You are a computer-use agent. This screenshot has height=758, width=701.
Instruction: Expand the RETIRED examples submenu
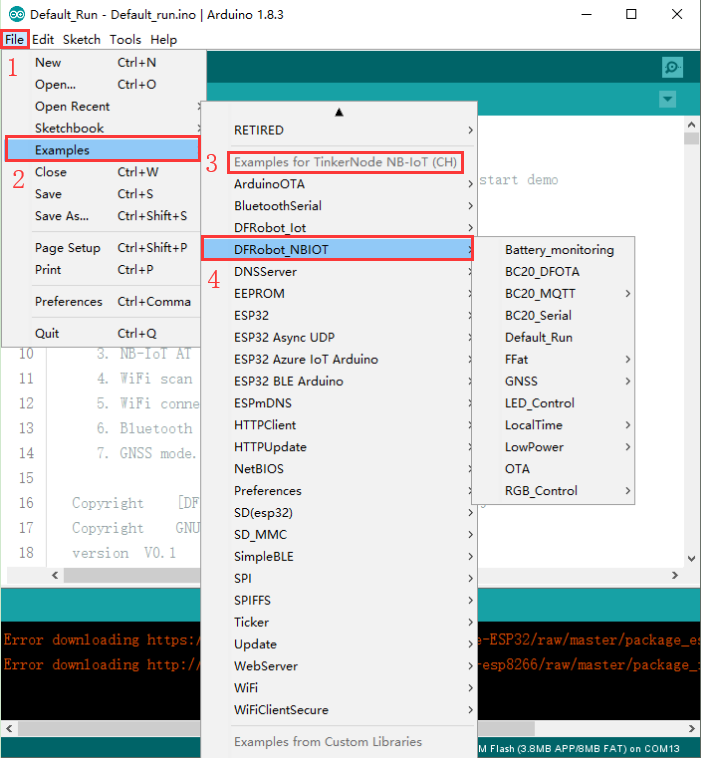point(339,130)
